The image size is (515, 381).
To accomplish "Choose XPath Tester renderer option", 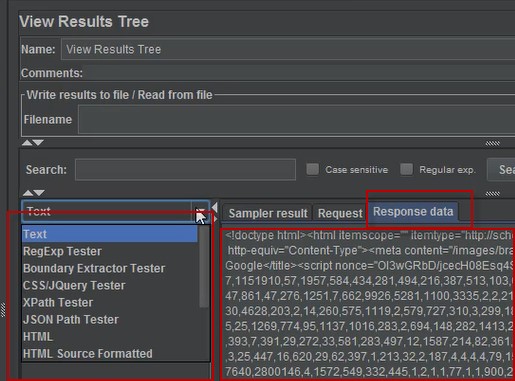I will click(x=110, y=302).
